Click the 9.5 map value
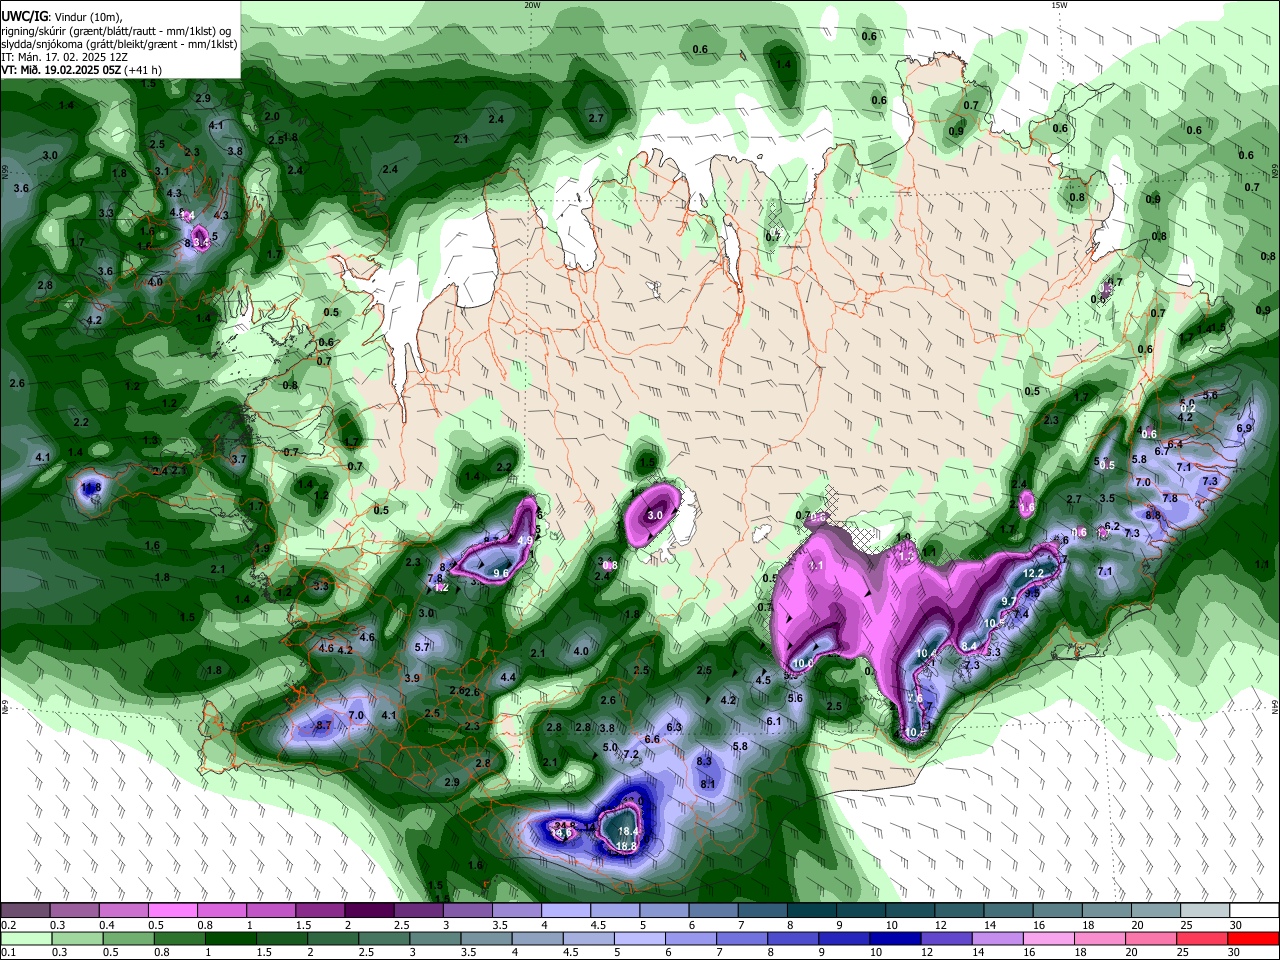Screen dimensions: 1280x960 click(1033, 593)
